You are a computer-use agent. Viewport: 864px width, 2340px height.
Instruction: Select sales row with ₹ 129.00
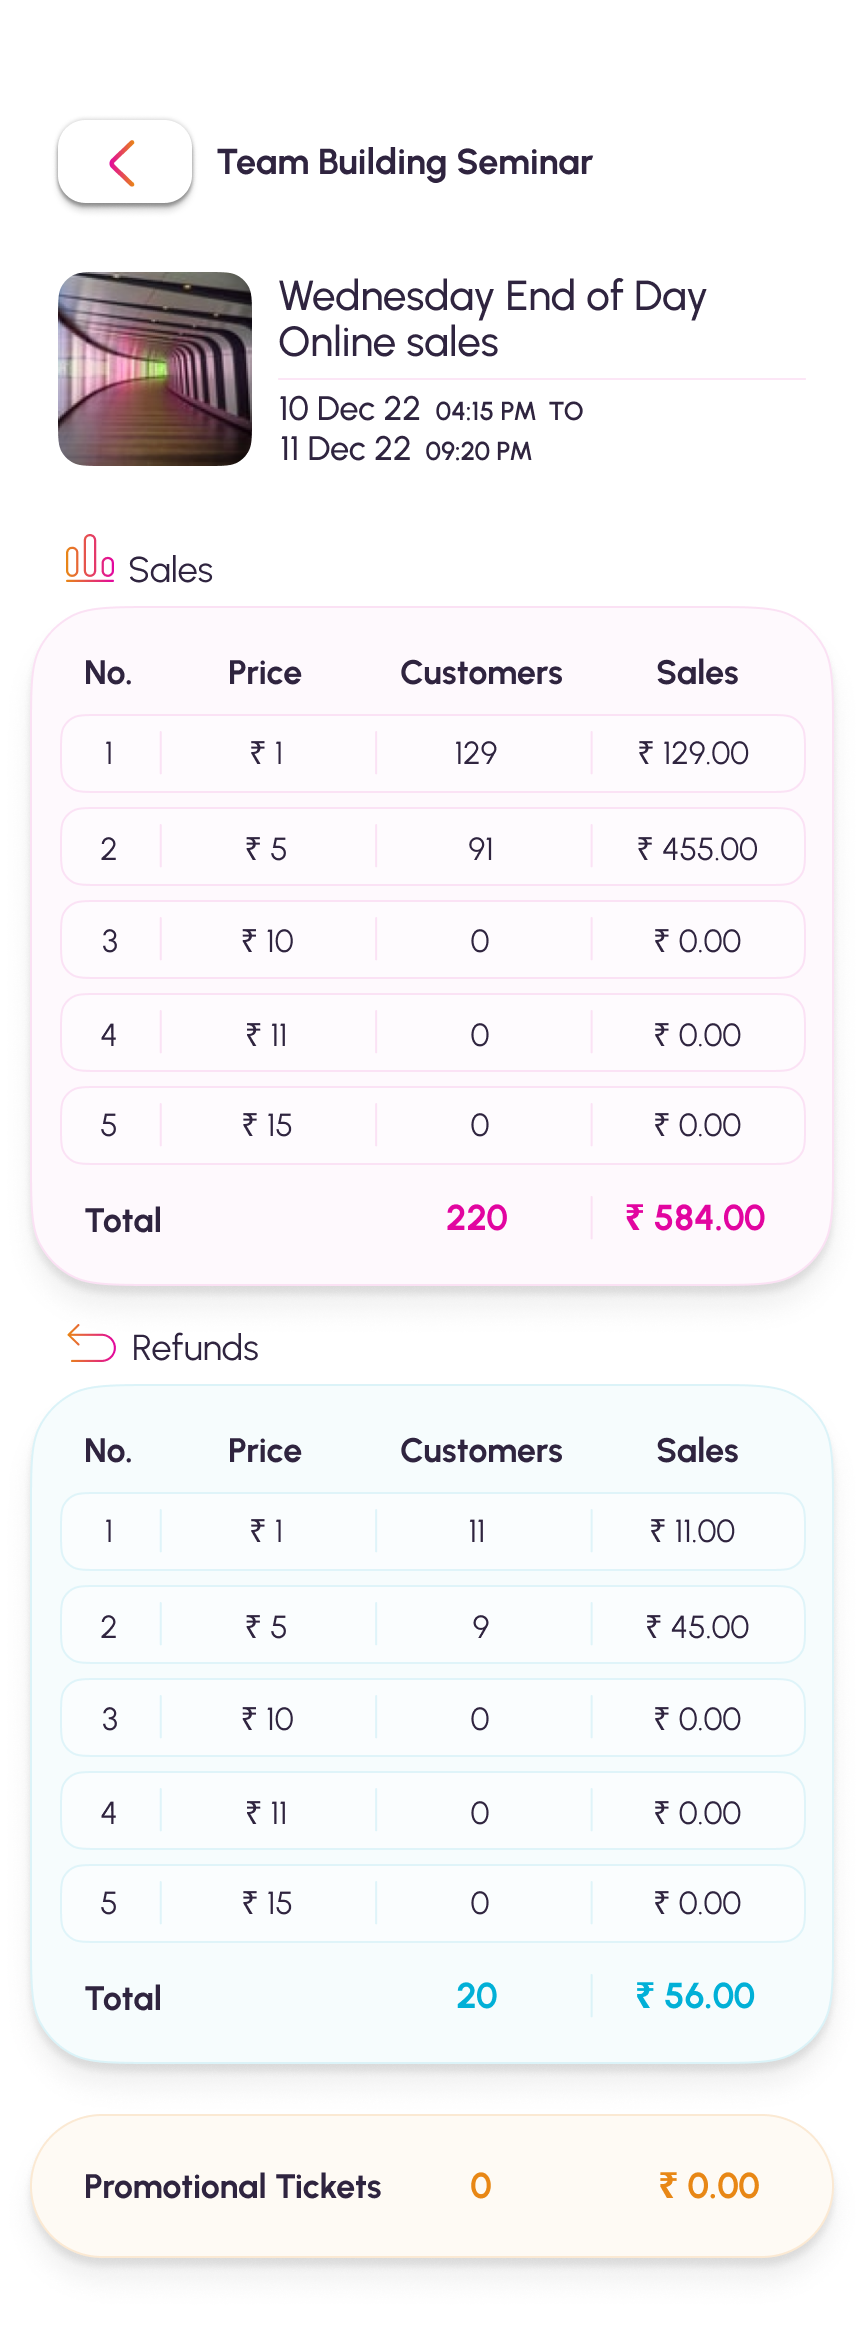pyautogui.click(x=433, y=753)
